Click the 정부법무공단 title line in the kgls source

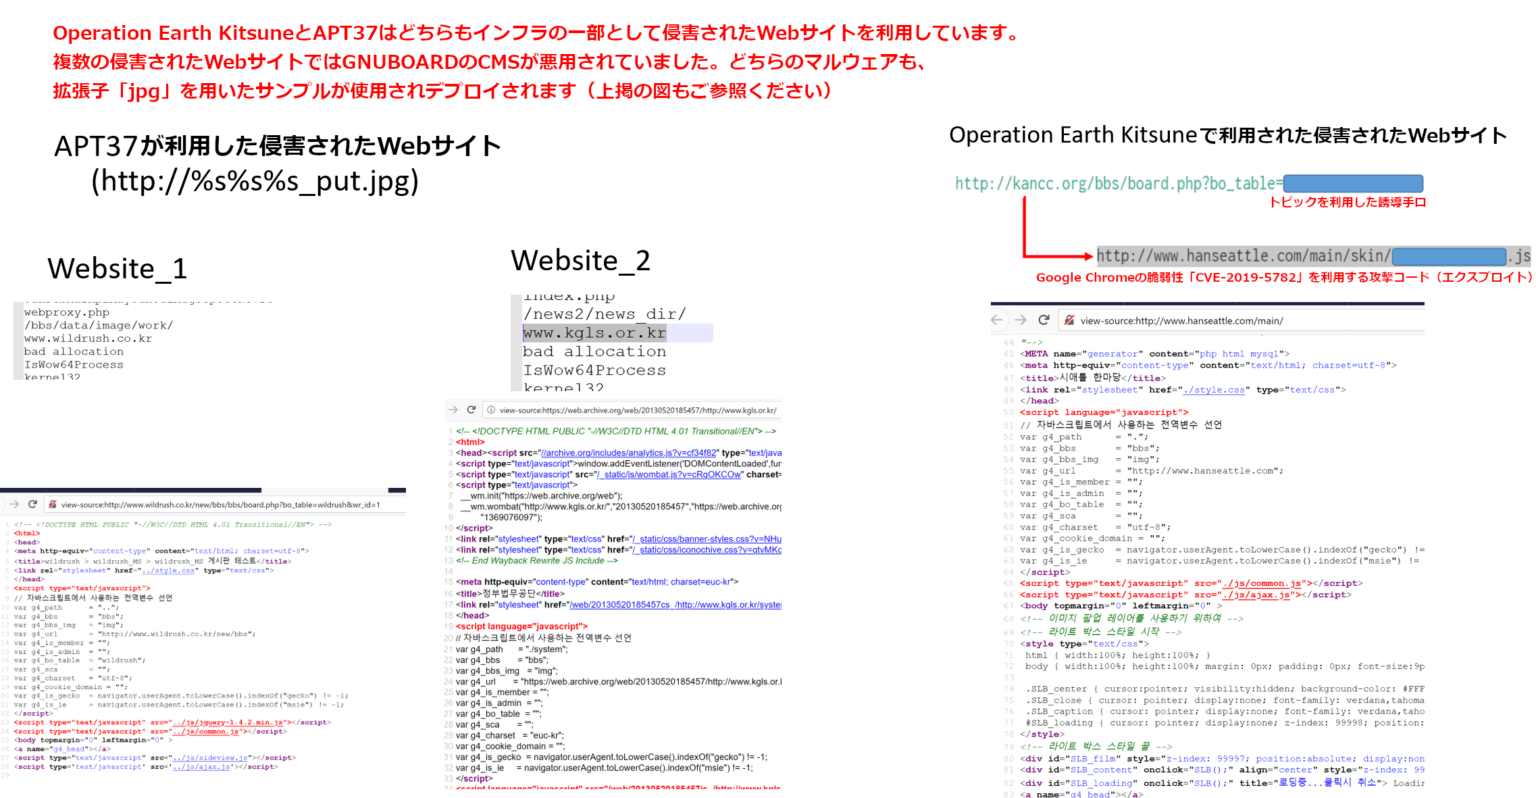(x=512, y=594)
